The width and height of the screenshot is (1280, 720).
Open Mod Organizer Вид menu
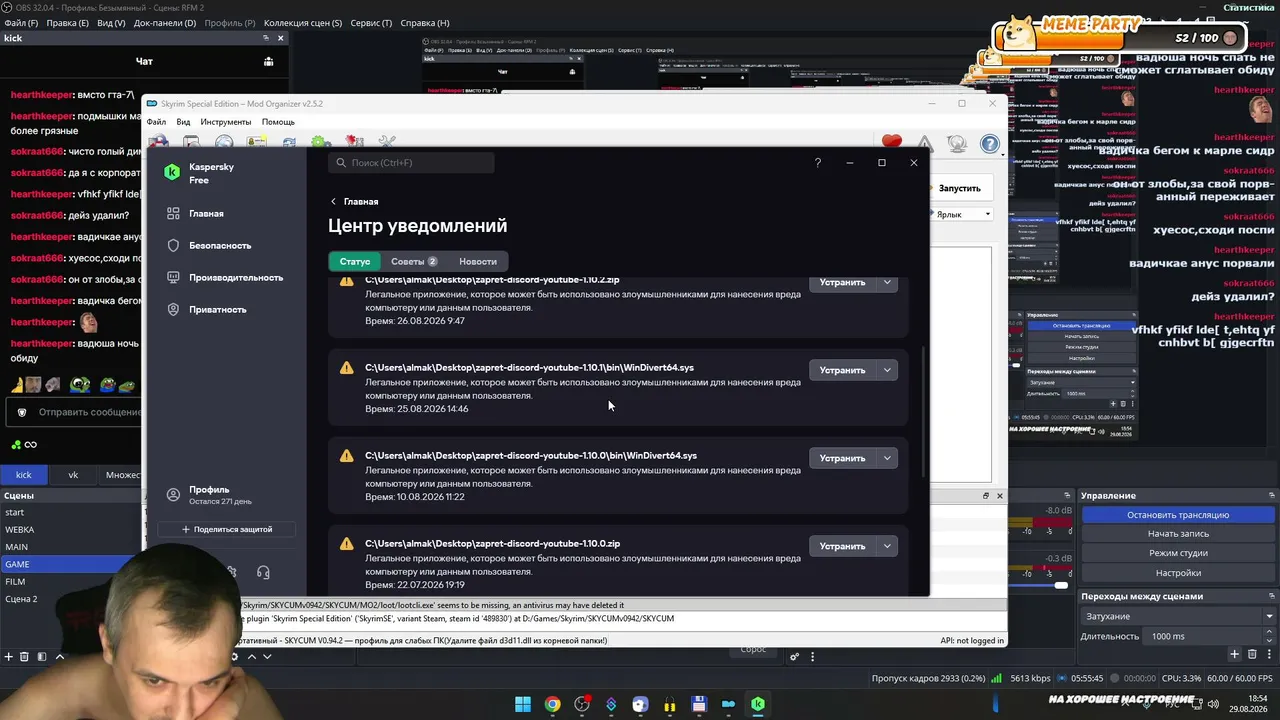point(183,122)
